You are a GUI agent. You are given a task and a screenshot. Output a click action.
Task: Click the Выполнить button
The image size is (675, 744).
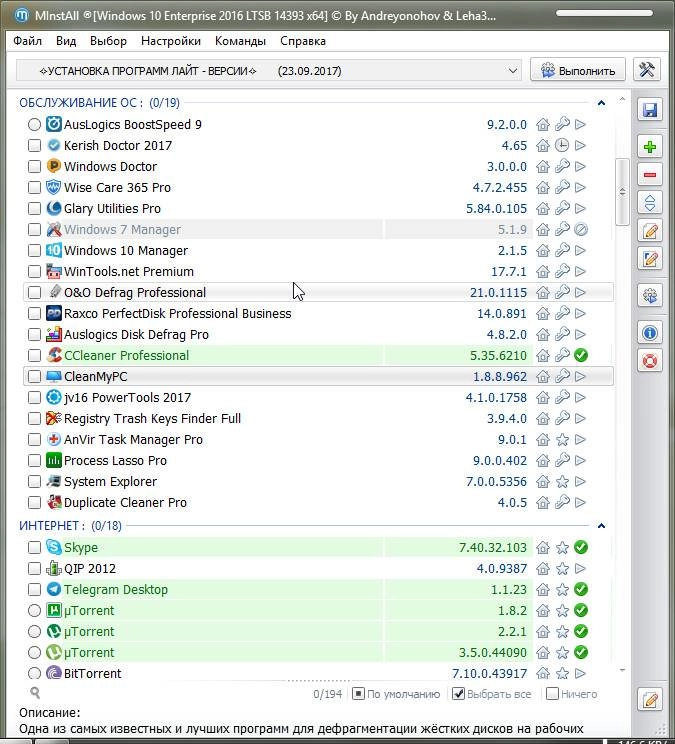[578, 71]
